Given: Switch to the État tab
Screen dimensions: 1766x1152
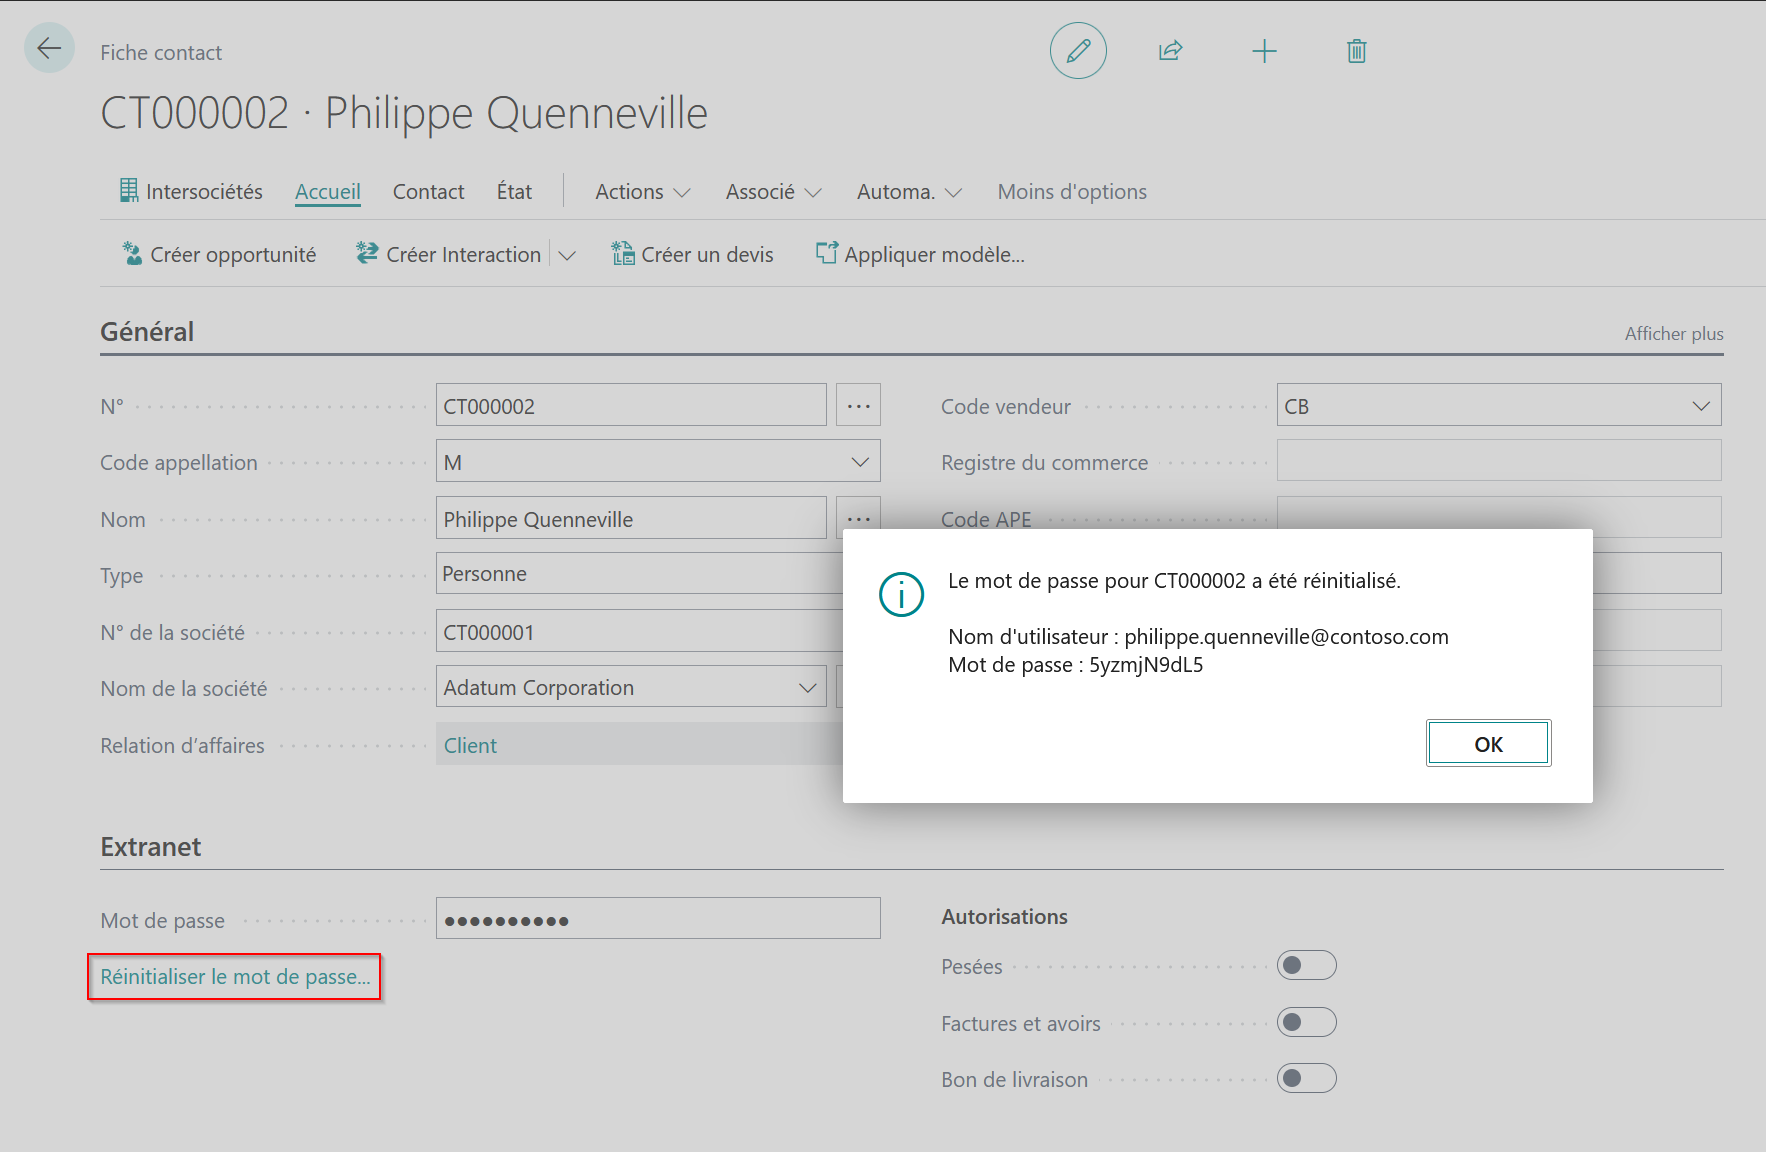Looking at the screenshot, I should coord(514,192).
